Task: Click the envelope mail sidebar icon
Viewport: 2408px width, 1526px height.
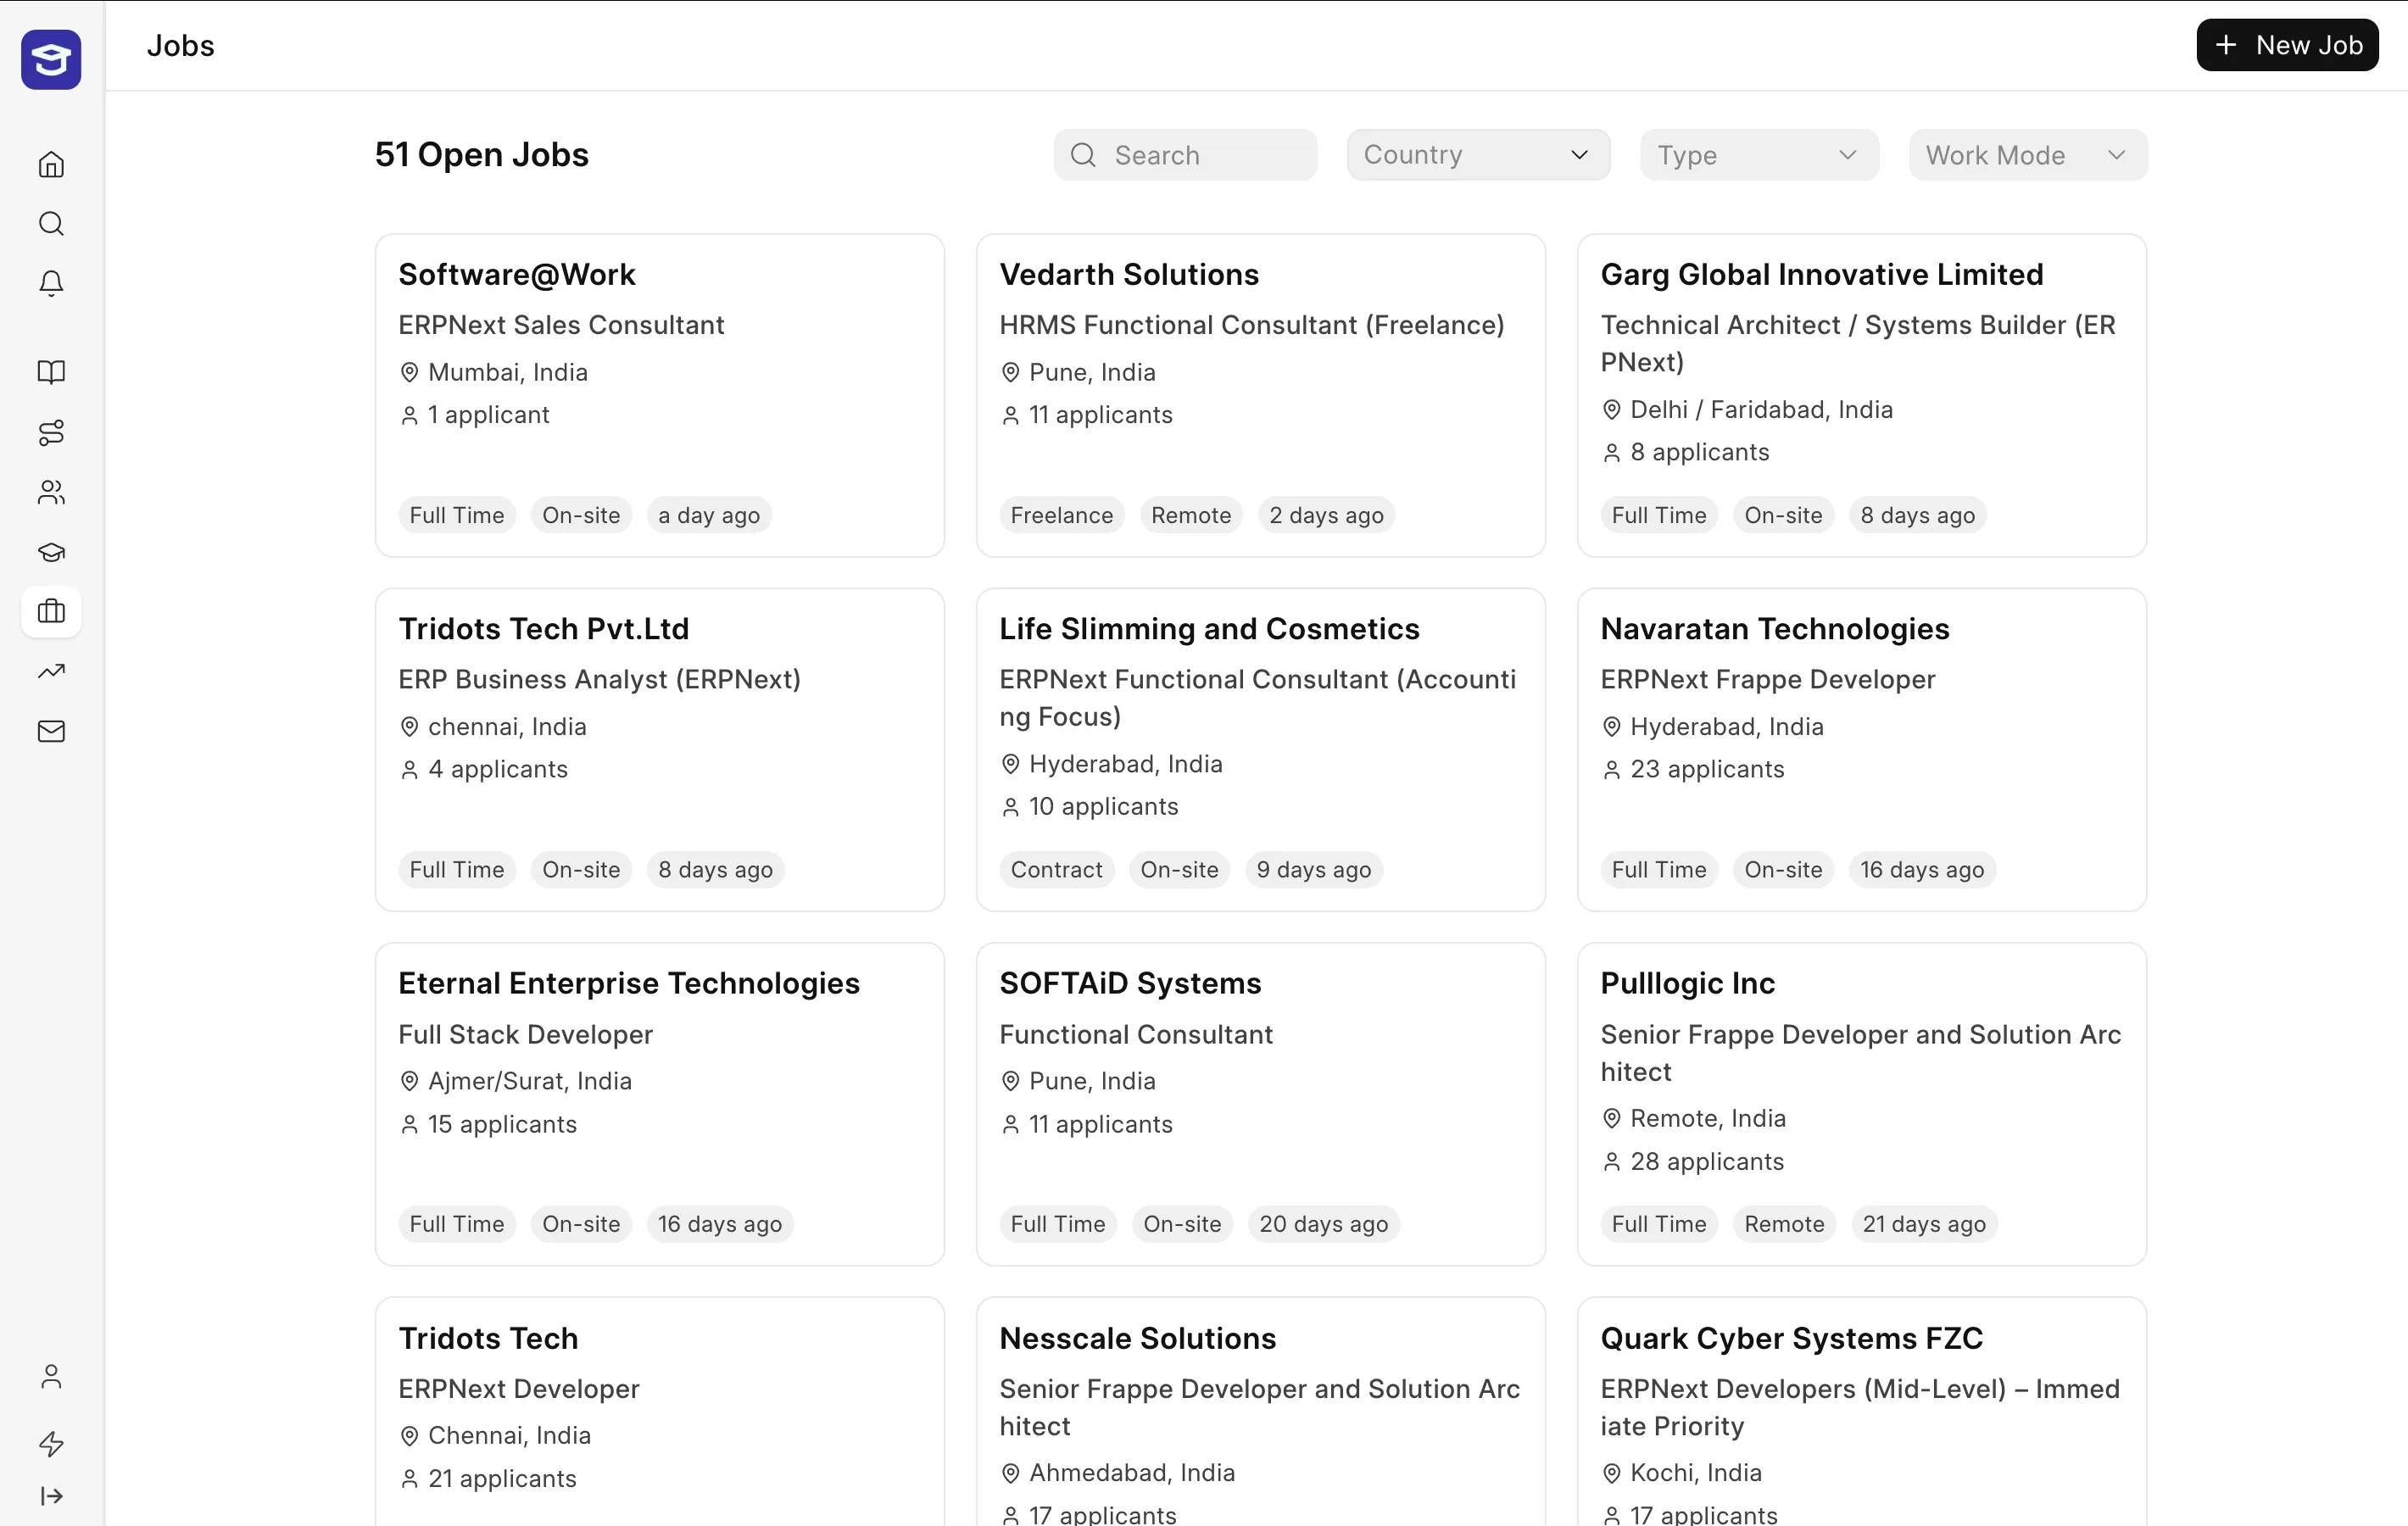Action: pyautogui.click(x=51, y=731)
